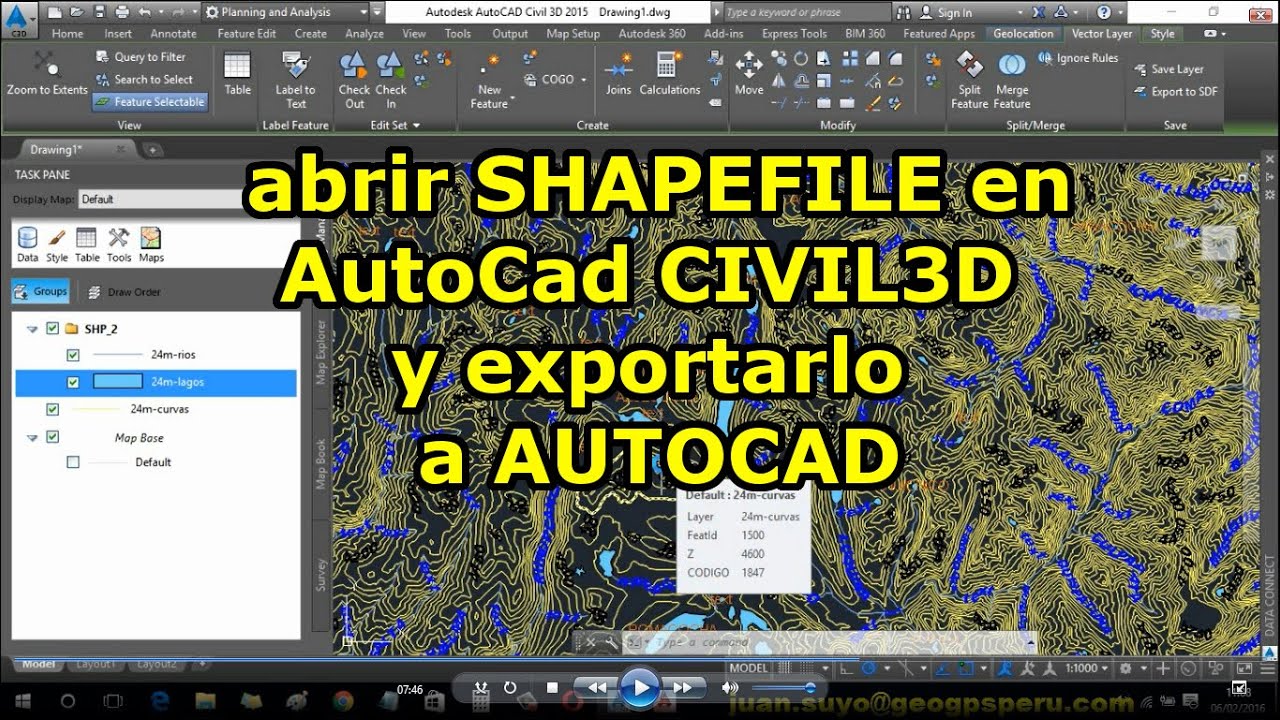
Task: Select the Groups view button
Action: [41, 292]
